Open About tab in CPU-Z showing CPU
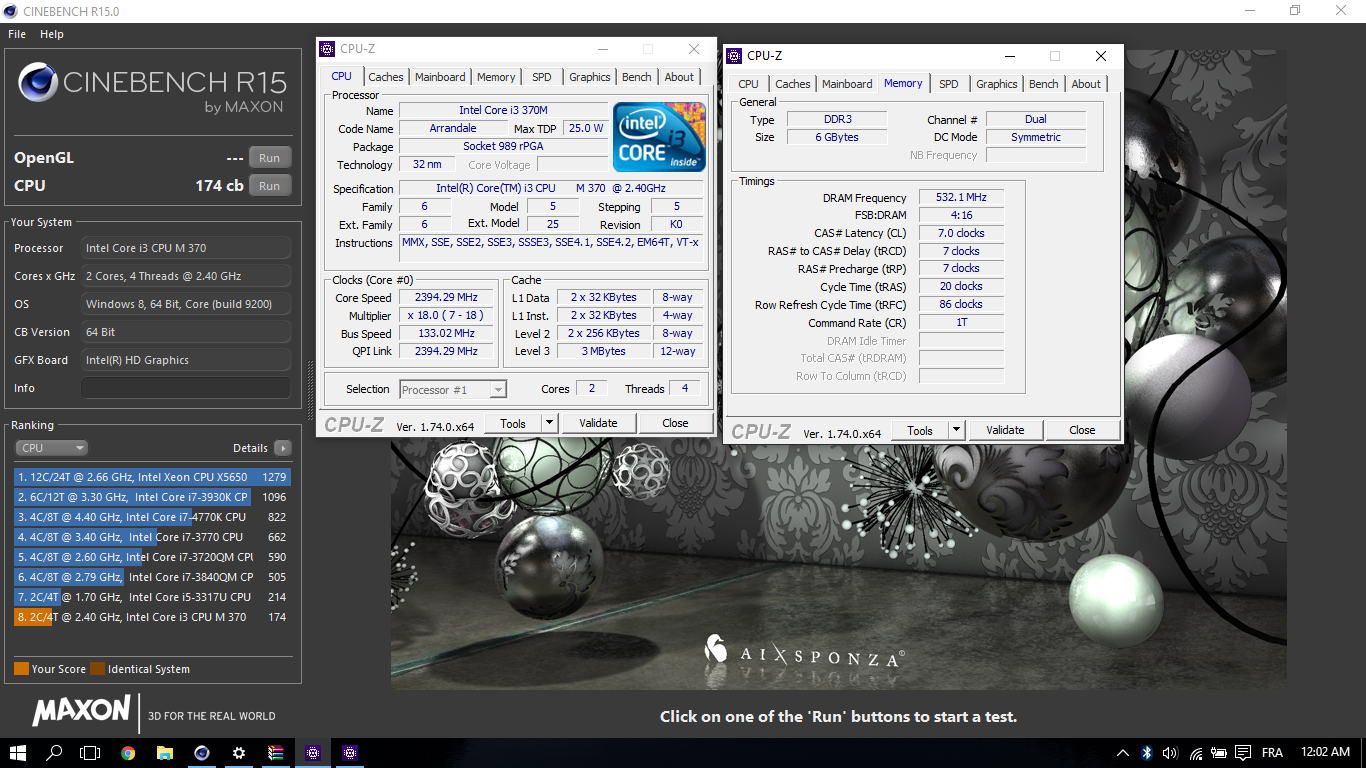 pyautogui.click(x=679, y=77)
